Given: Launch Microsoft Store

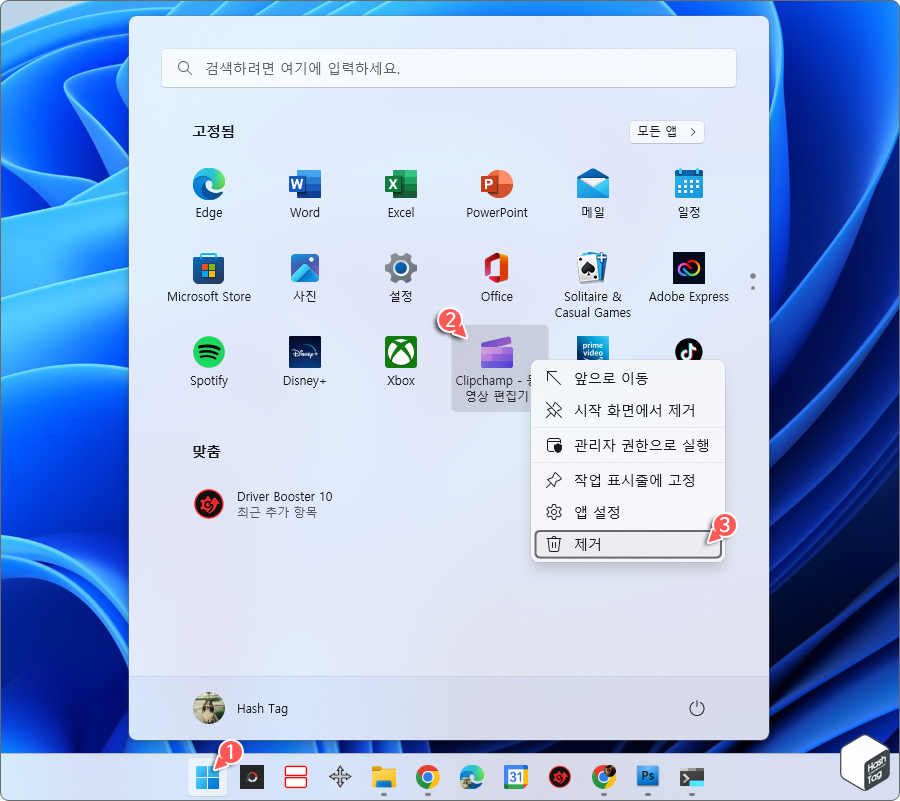Looking at the screenshot, I should pos(208,268).
